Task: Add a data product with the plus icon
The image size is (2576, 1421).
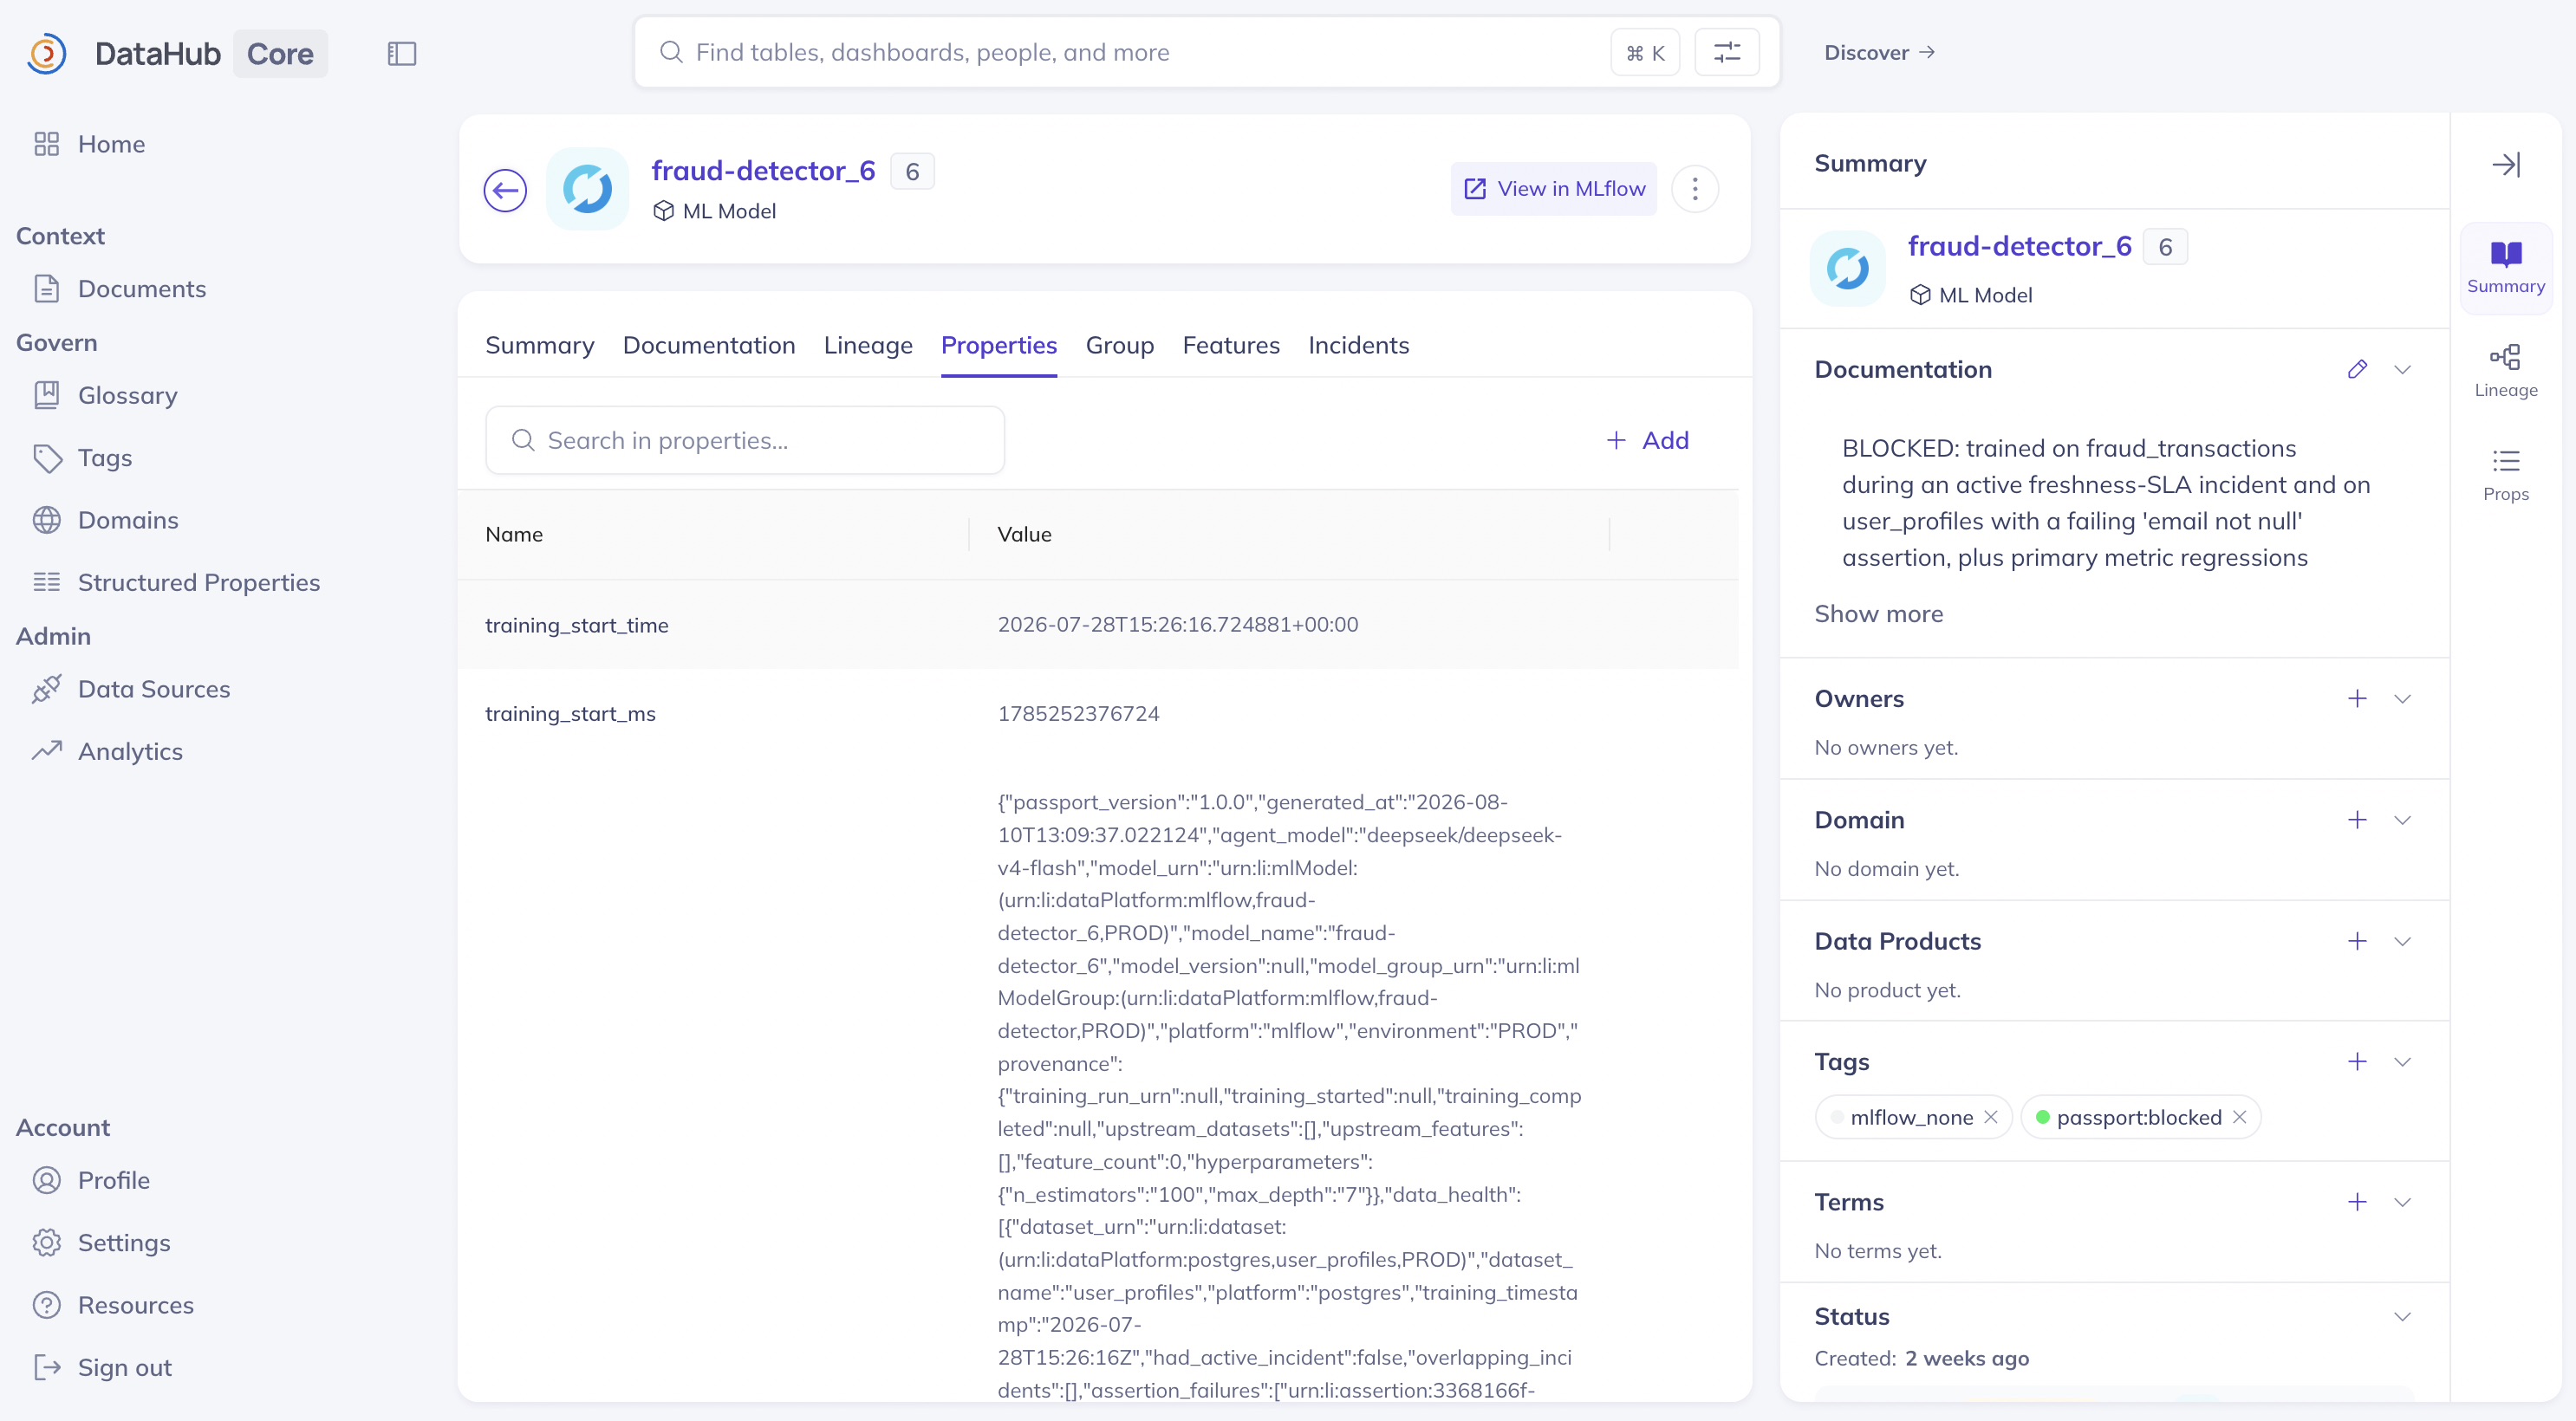Action: click(2357, 941)
